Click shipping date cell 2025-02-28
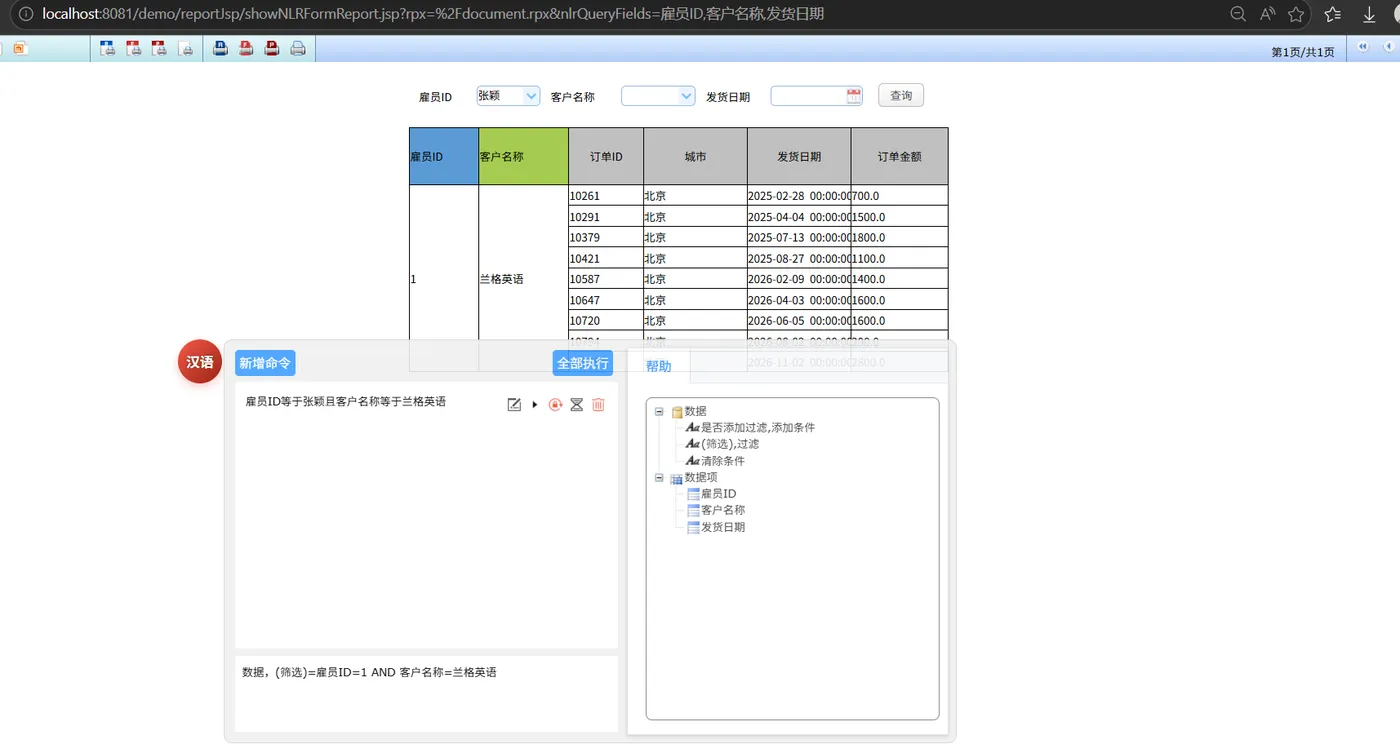The height and width of the screenshot is (744, 1400). [x=799, y=196]
